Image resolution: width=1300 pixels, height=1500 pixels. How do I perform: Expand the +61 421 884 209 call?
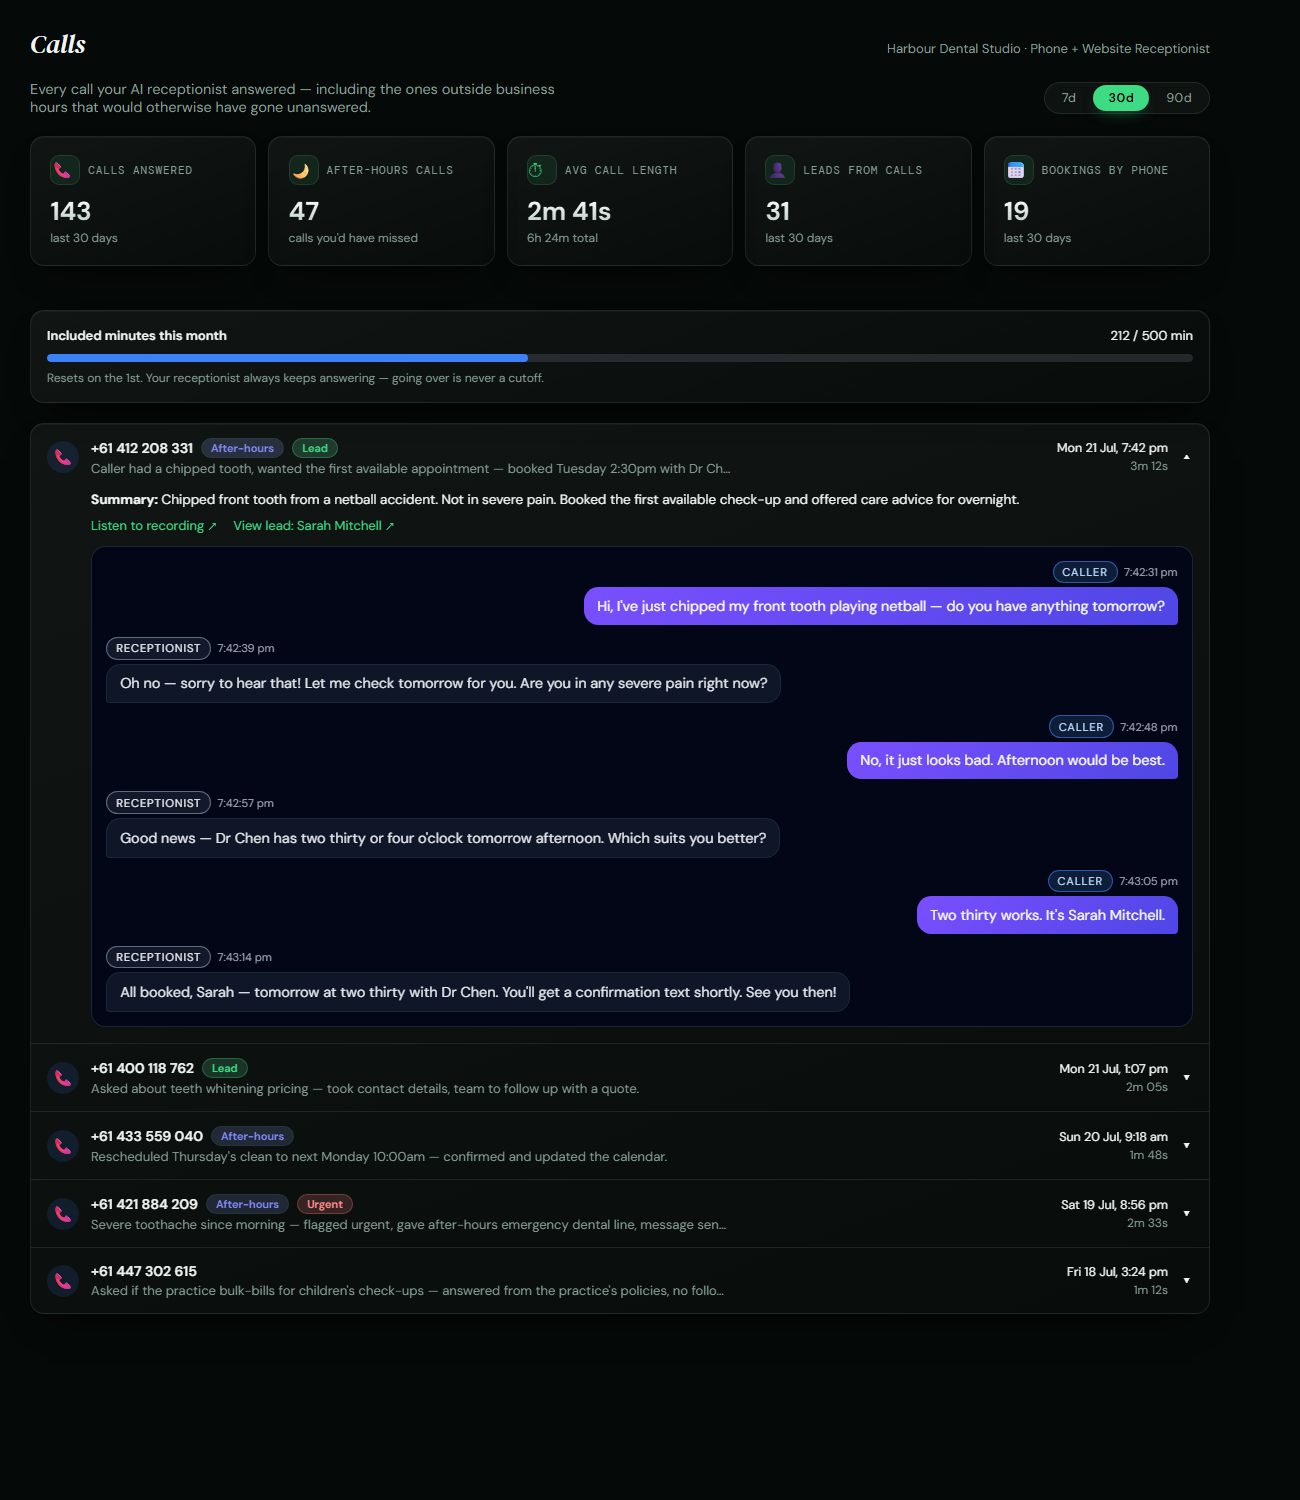tap(1187, 1214)
